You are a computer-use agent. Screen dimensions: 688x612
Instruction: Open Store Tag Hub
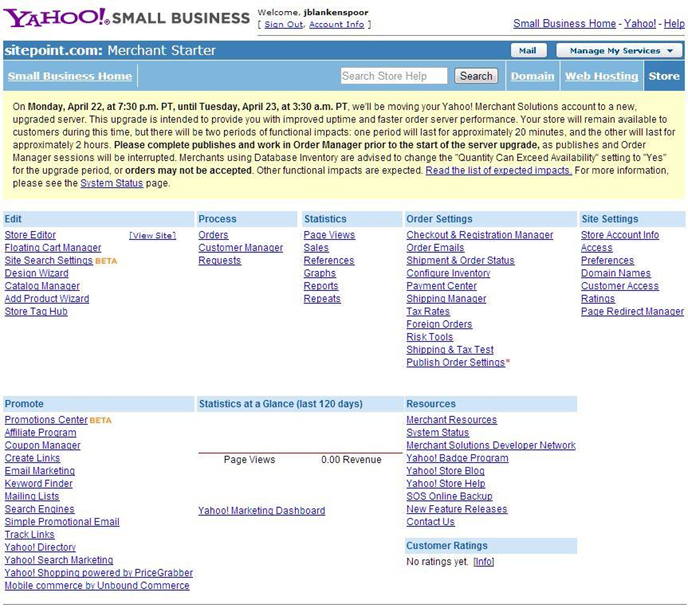click(x=36, y=311)
